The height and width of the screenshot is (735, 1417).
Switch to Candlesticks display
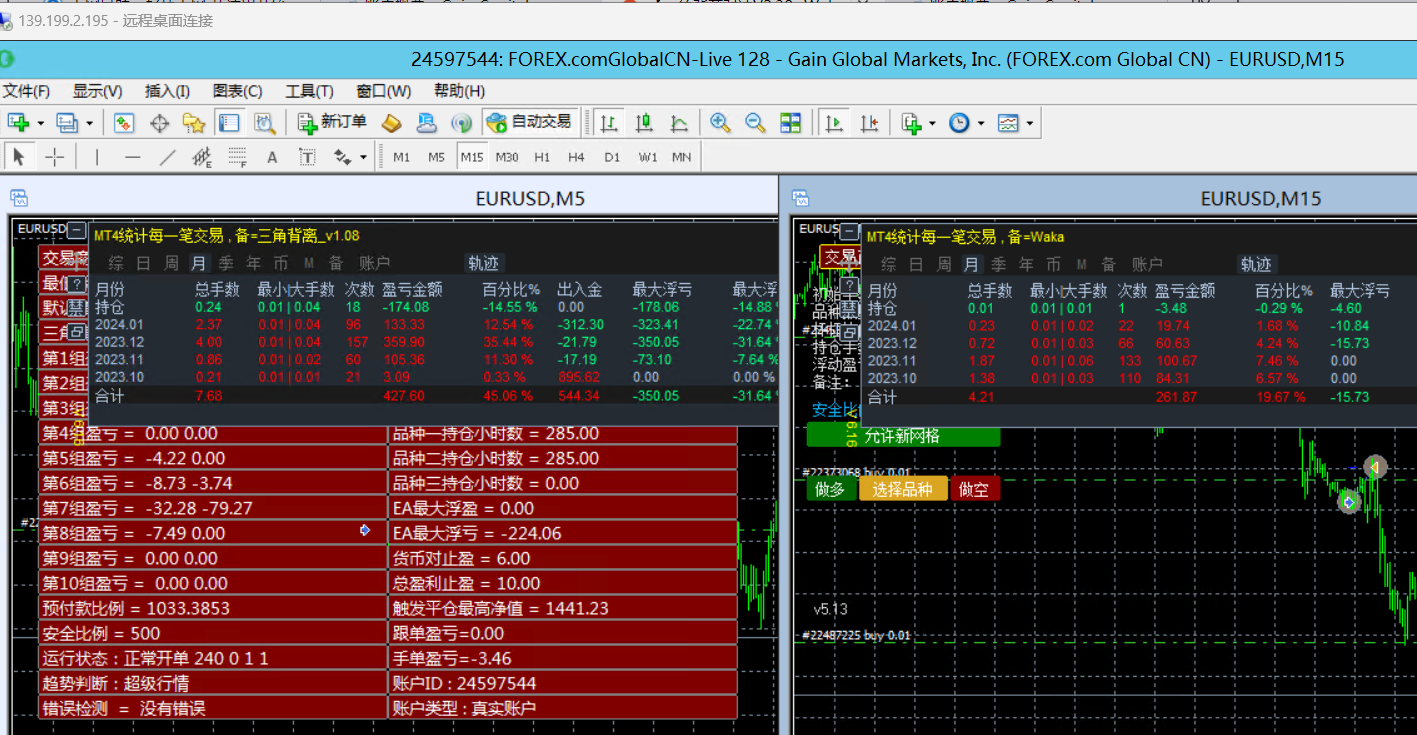(644, 123)
